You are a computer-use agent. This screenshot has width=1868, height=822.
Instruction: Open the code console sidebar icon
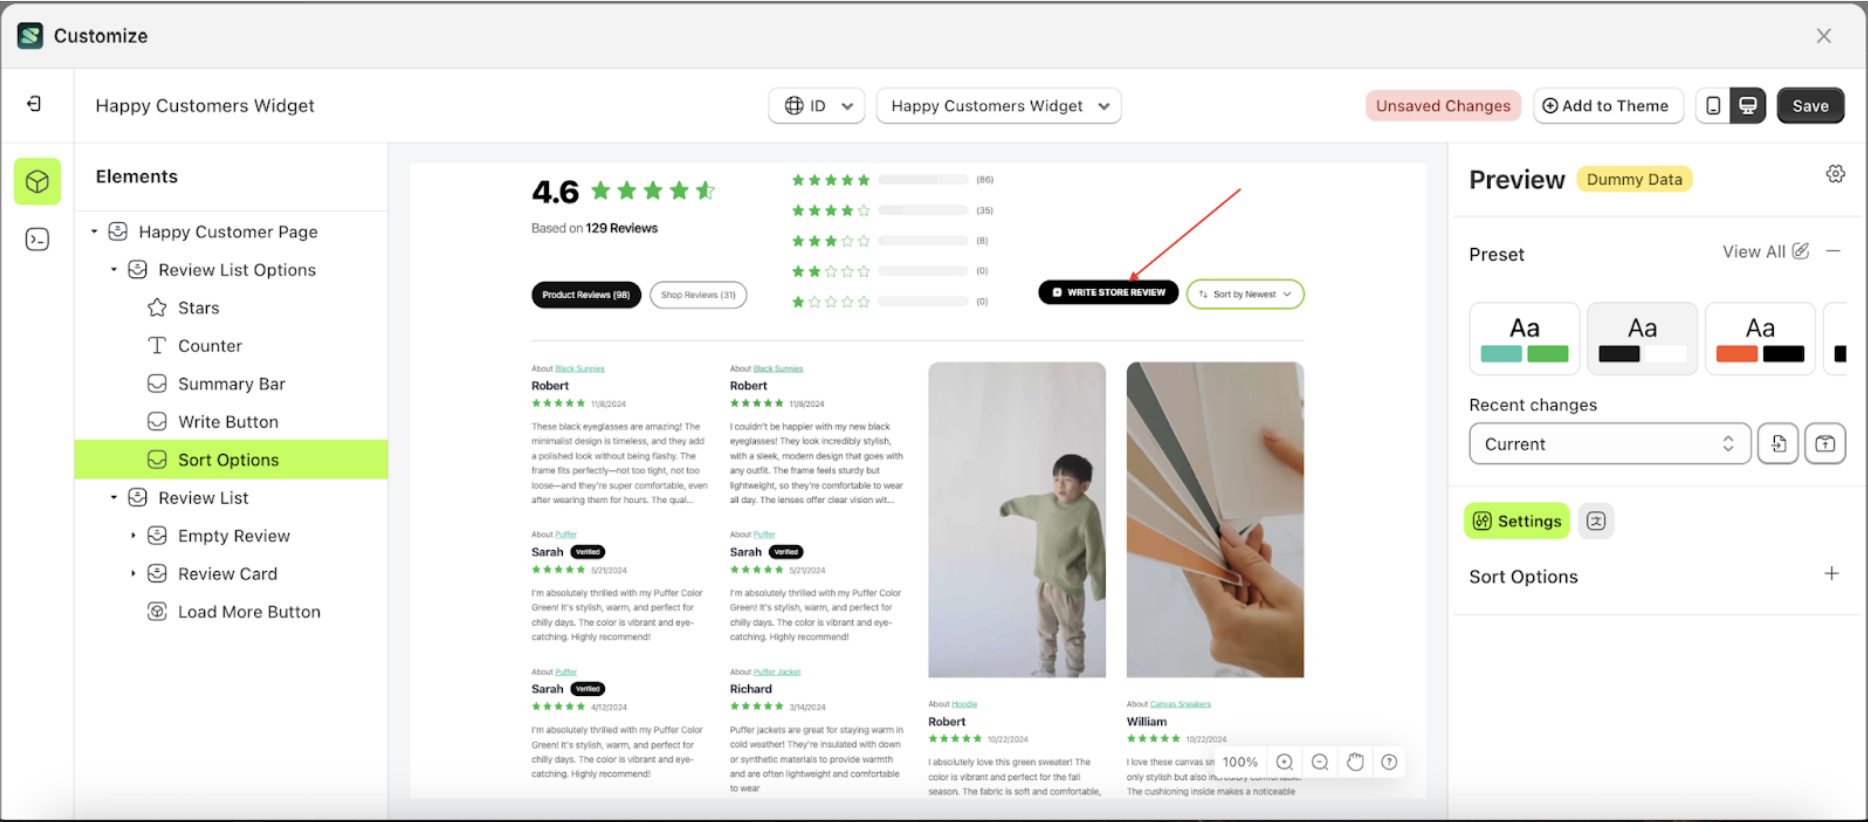(37, 239)
